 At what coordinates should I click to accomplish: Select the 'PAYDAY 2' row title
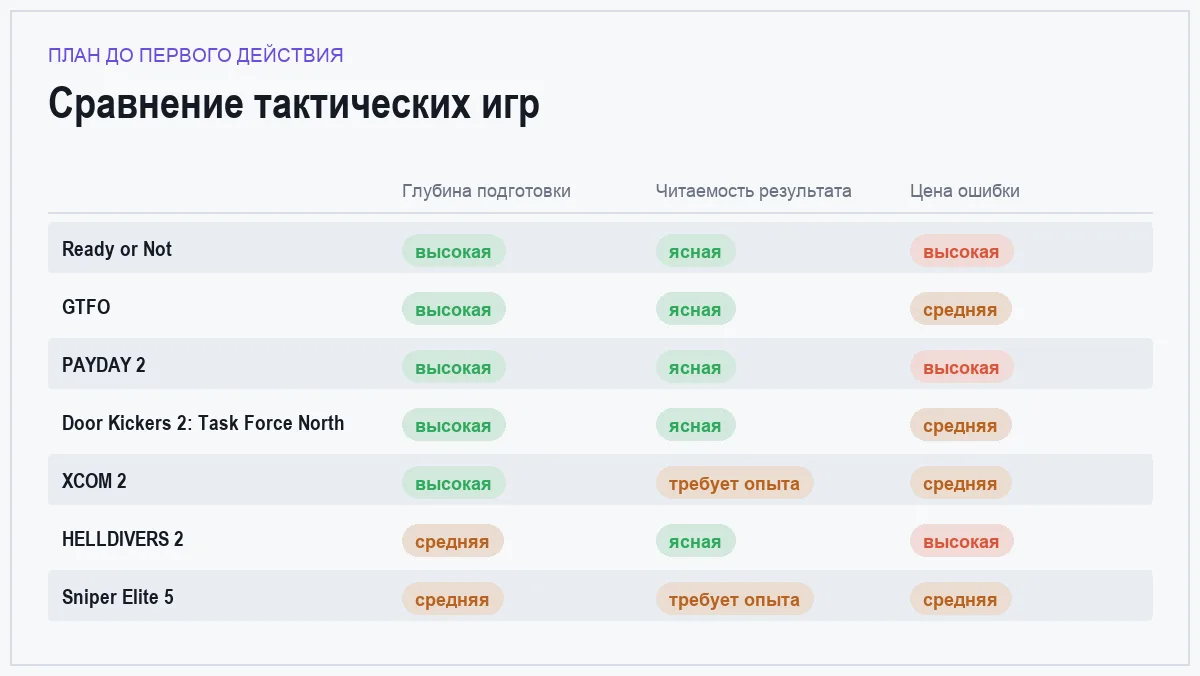104,365
